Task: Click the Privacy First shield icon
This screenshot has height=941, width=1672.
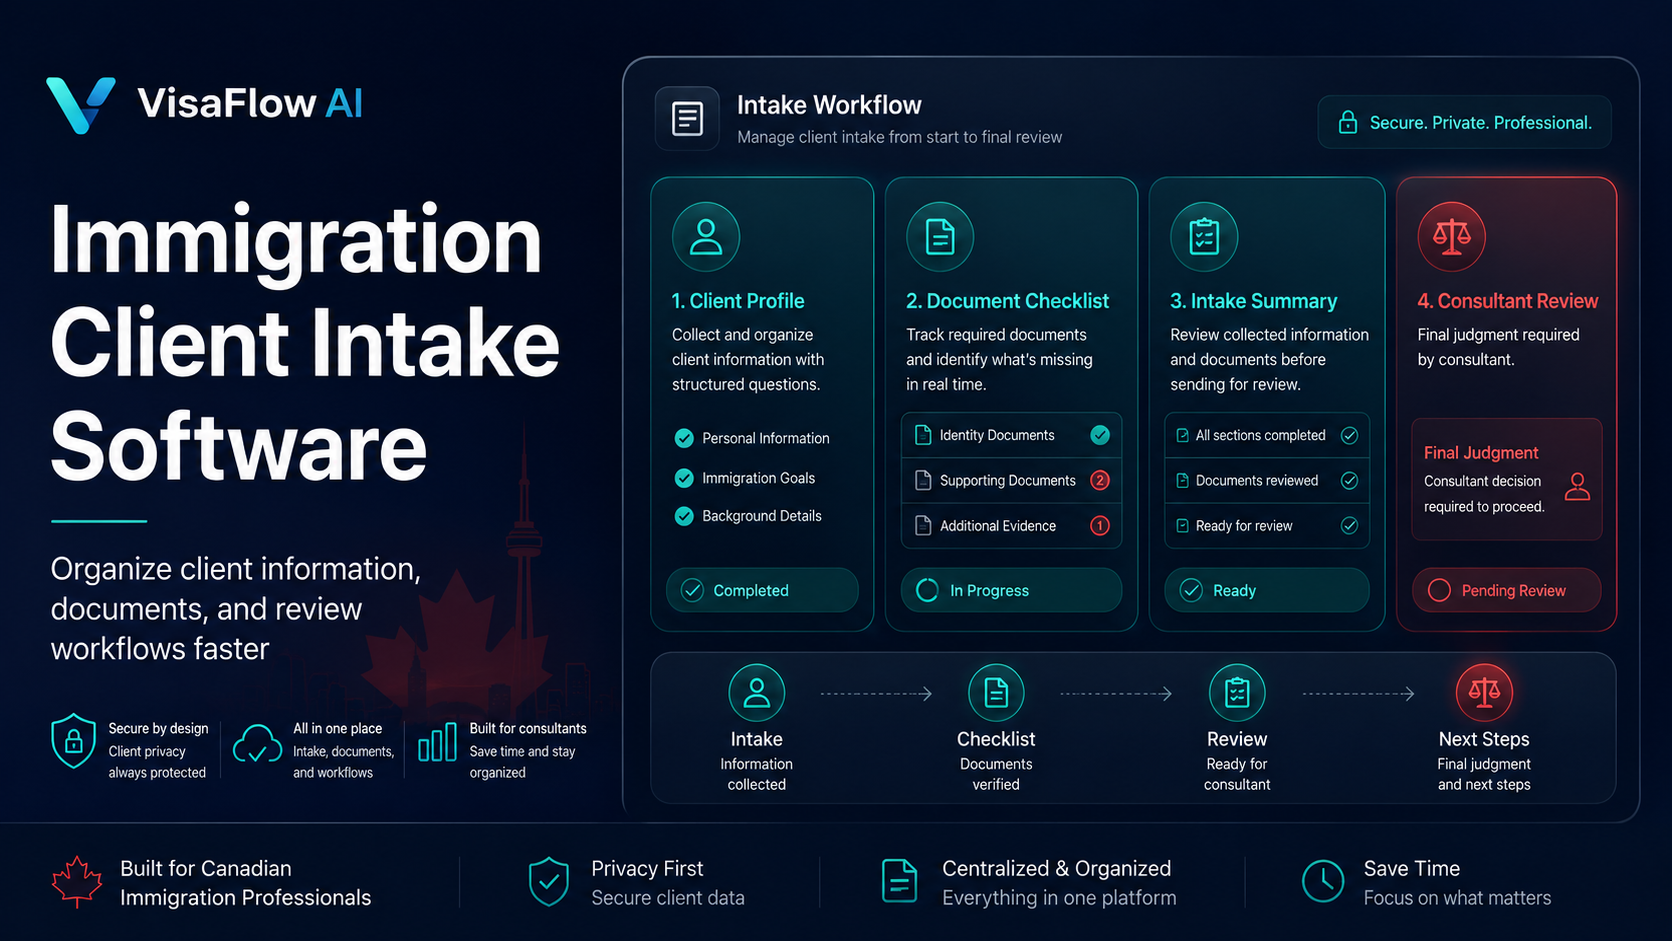Action: pyautogui.click(x=549, y=882)
